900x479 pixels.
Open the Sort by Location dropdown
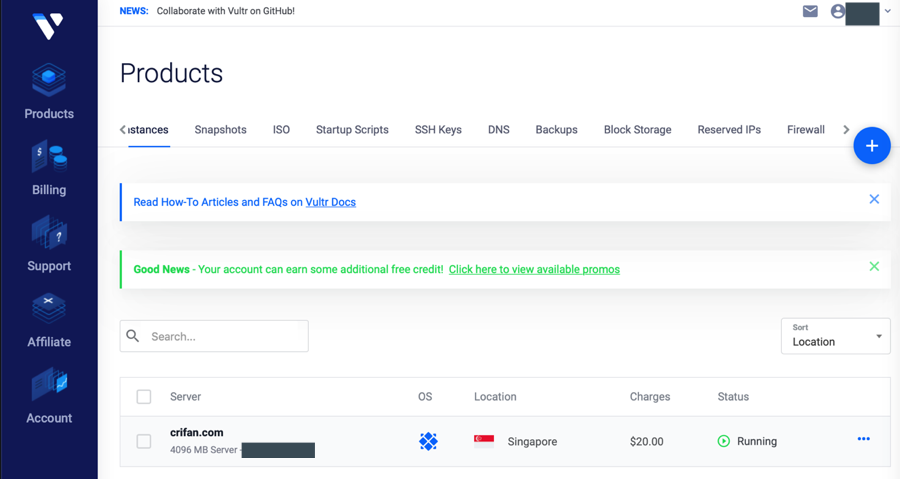coord(835,336)
